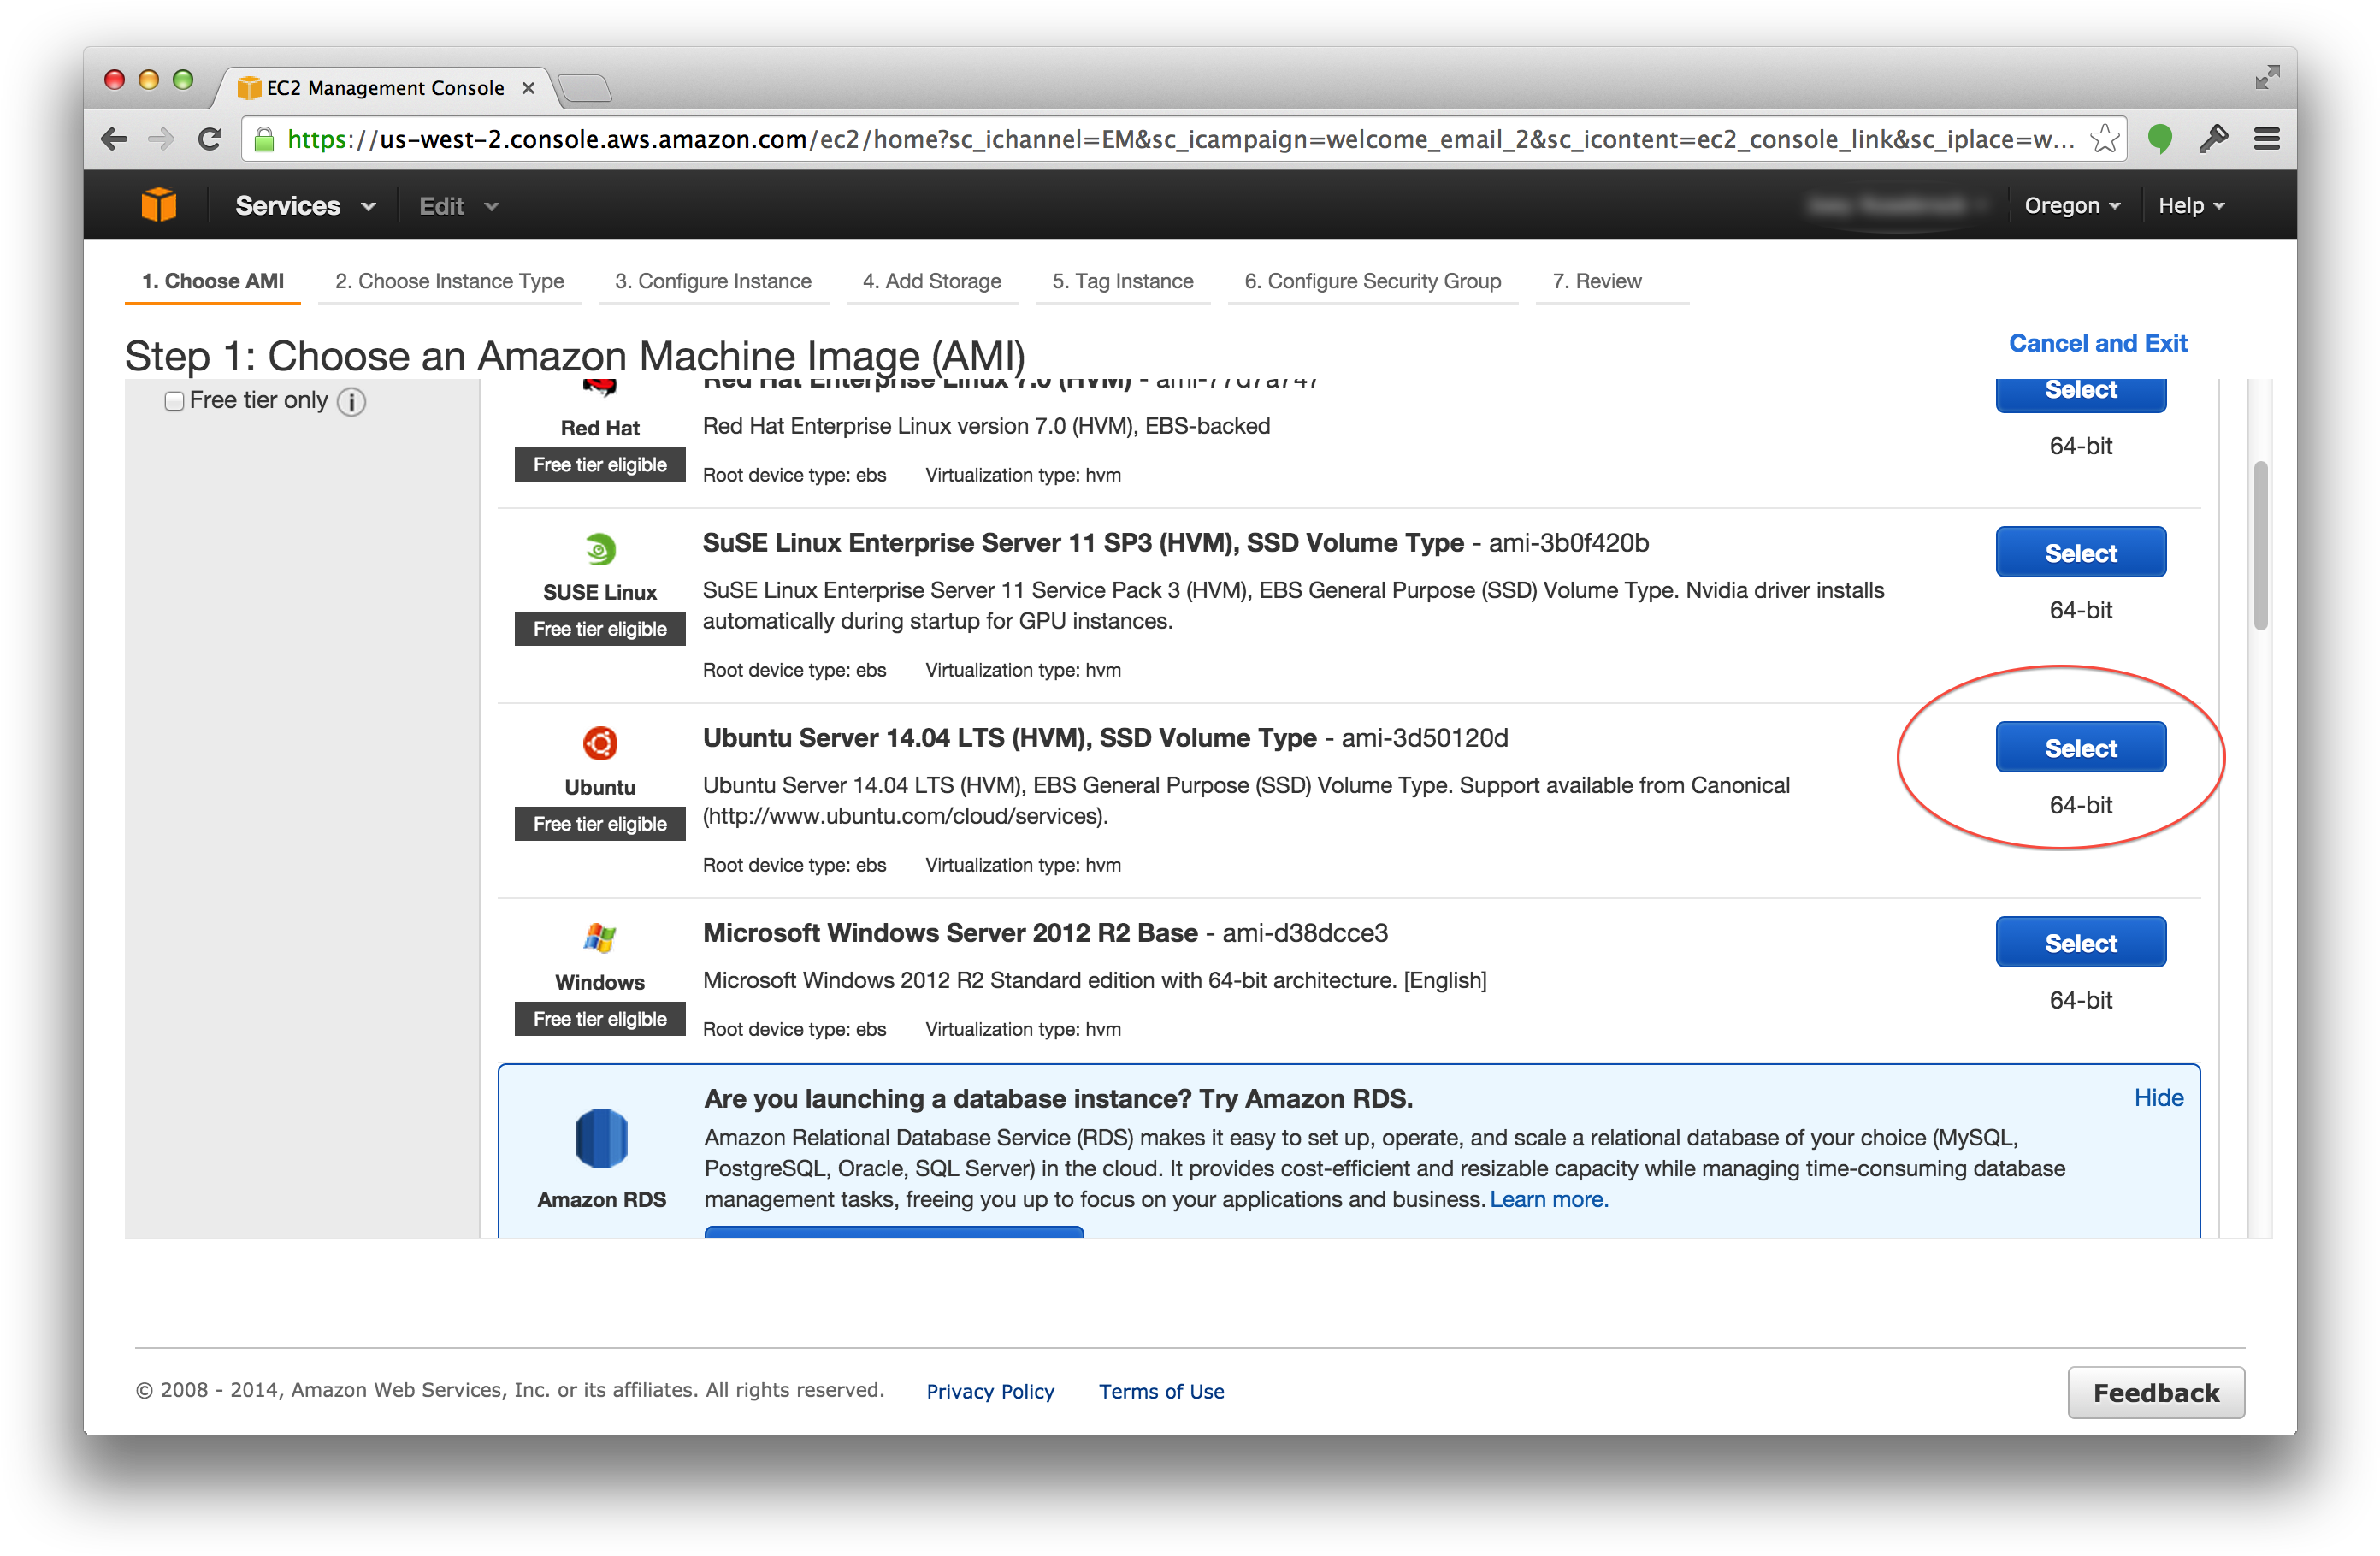The height and width of the screenshot is (1556, 2380).
Task: Jump to 4. Add Storage step
Action: click(932, 281)
